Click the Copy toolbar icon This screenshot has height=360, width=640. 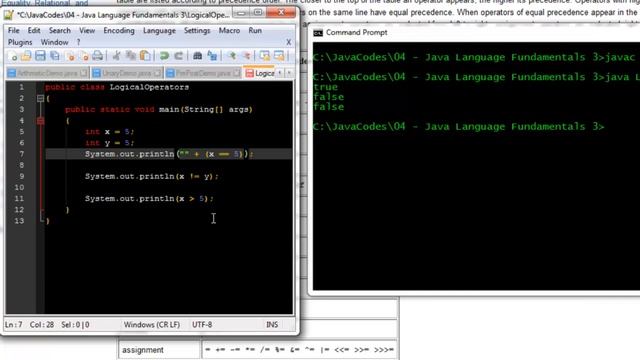coord(131,56)
